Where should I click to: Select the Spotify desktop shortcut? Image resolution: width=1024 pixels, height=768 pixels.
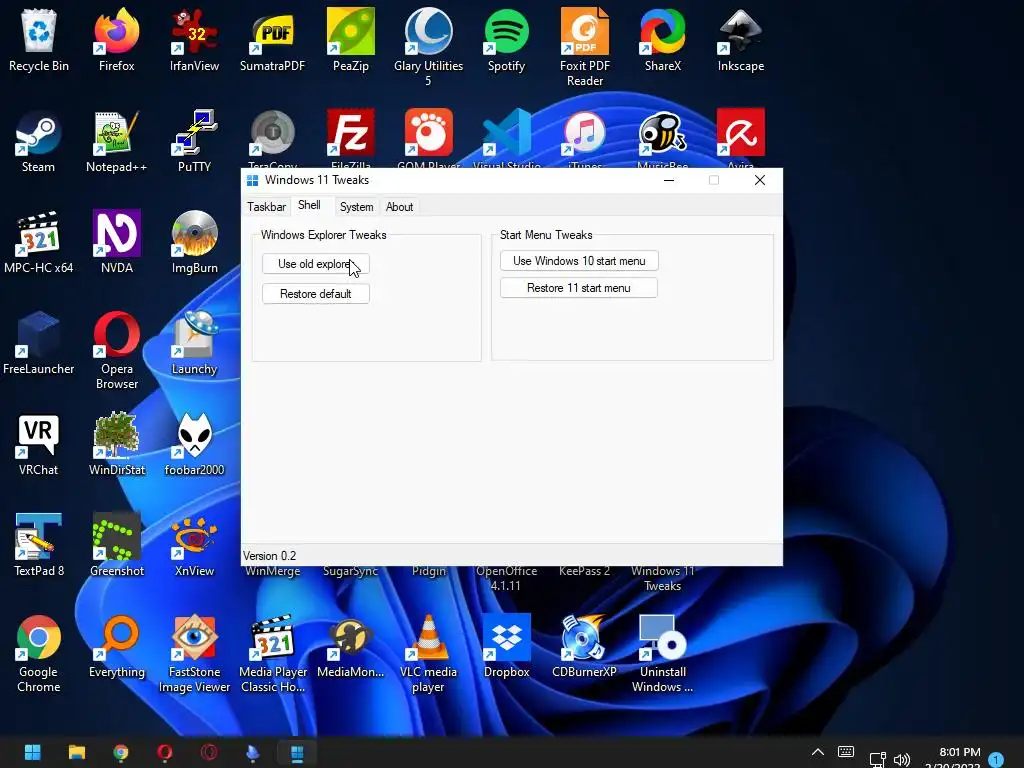tap(506, 40)
